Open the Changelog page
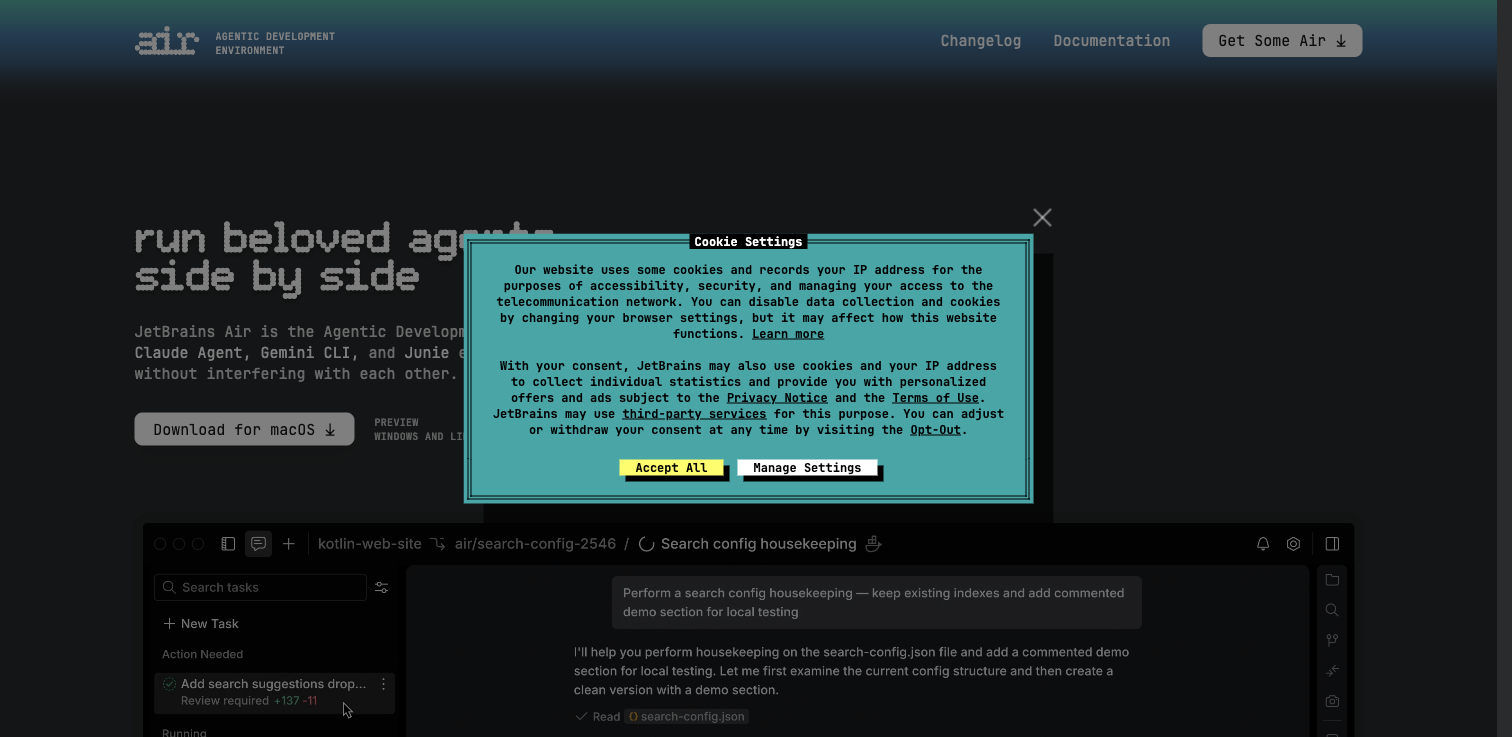 pos(981,41)
